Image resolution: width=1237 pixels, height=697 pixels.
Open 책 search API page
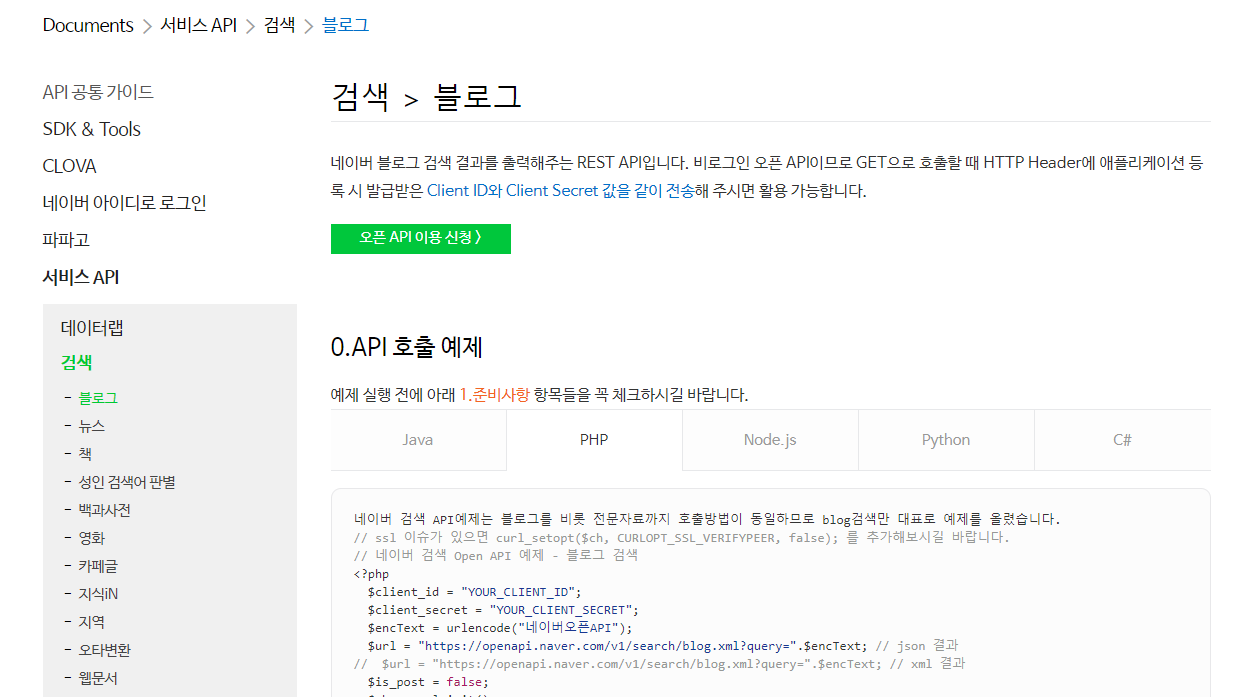(85, 454)
